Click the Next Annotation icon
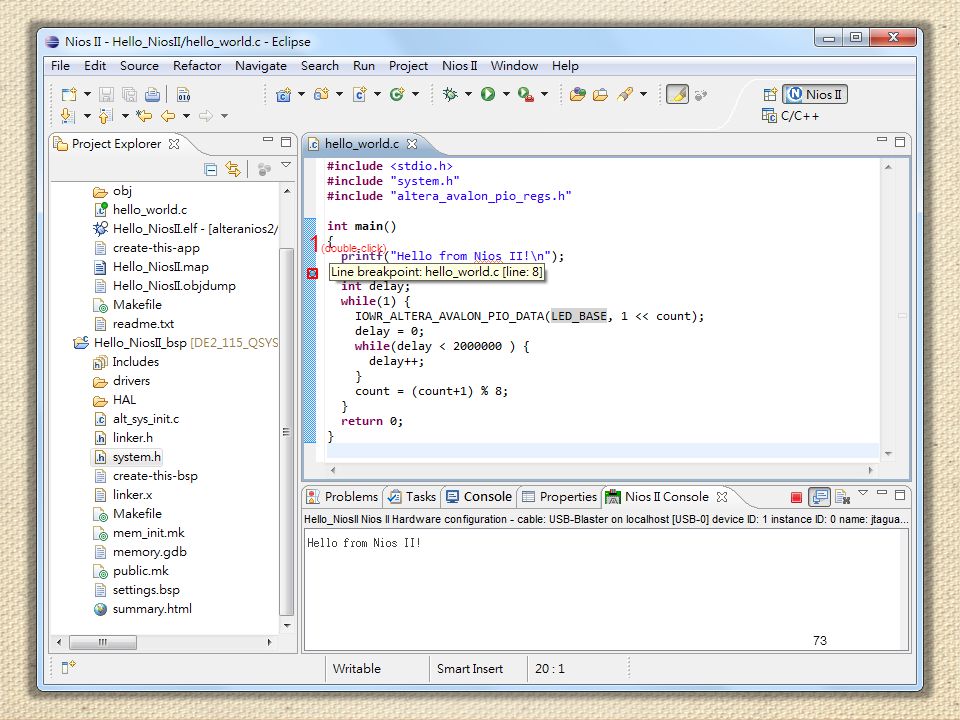This screenshot has width=960, height=720. (x=67, y=115)
